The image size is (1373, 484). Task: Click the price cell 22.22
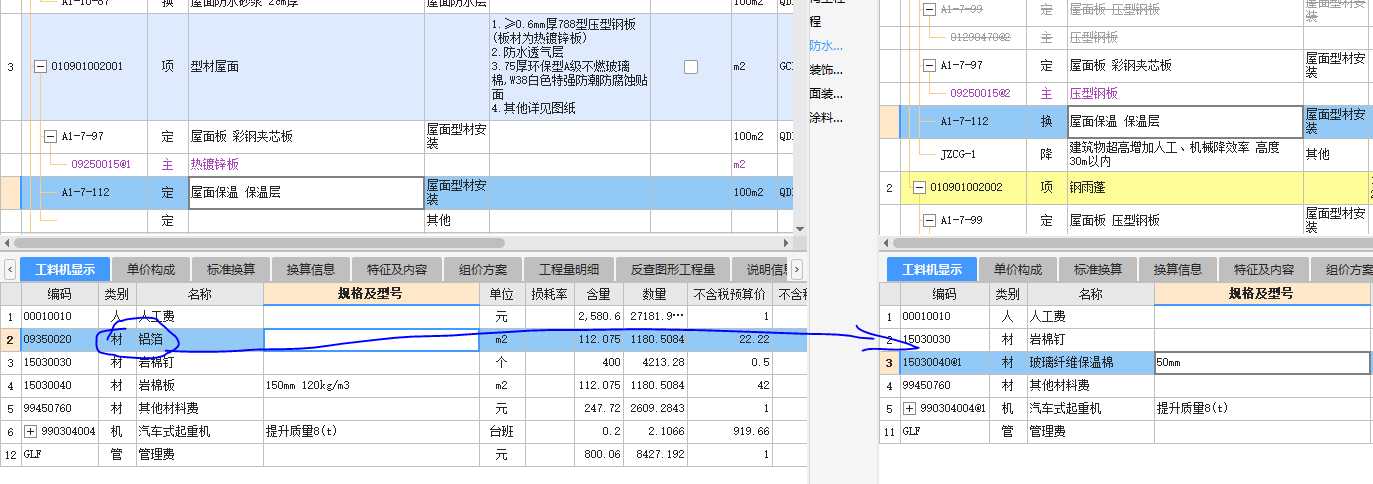(x=730, y=340)
